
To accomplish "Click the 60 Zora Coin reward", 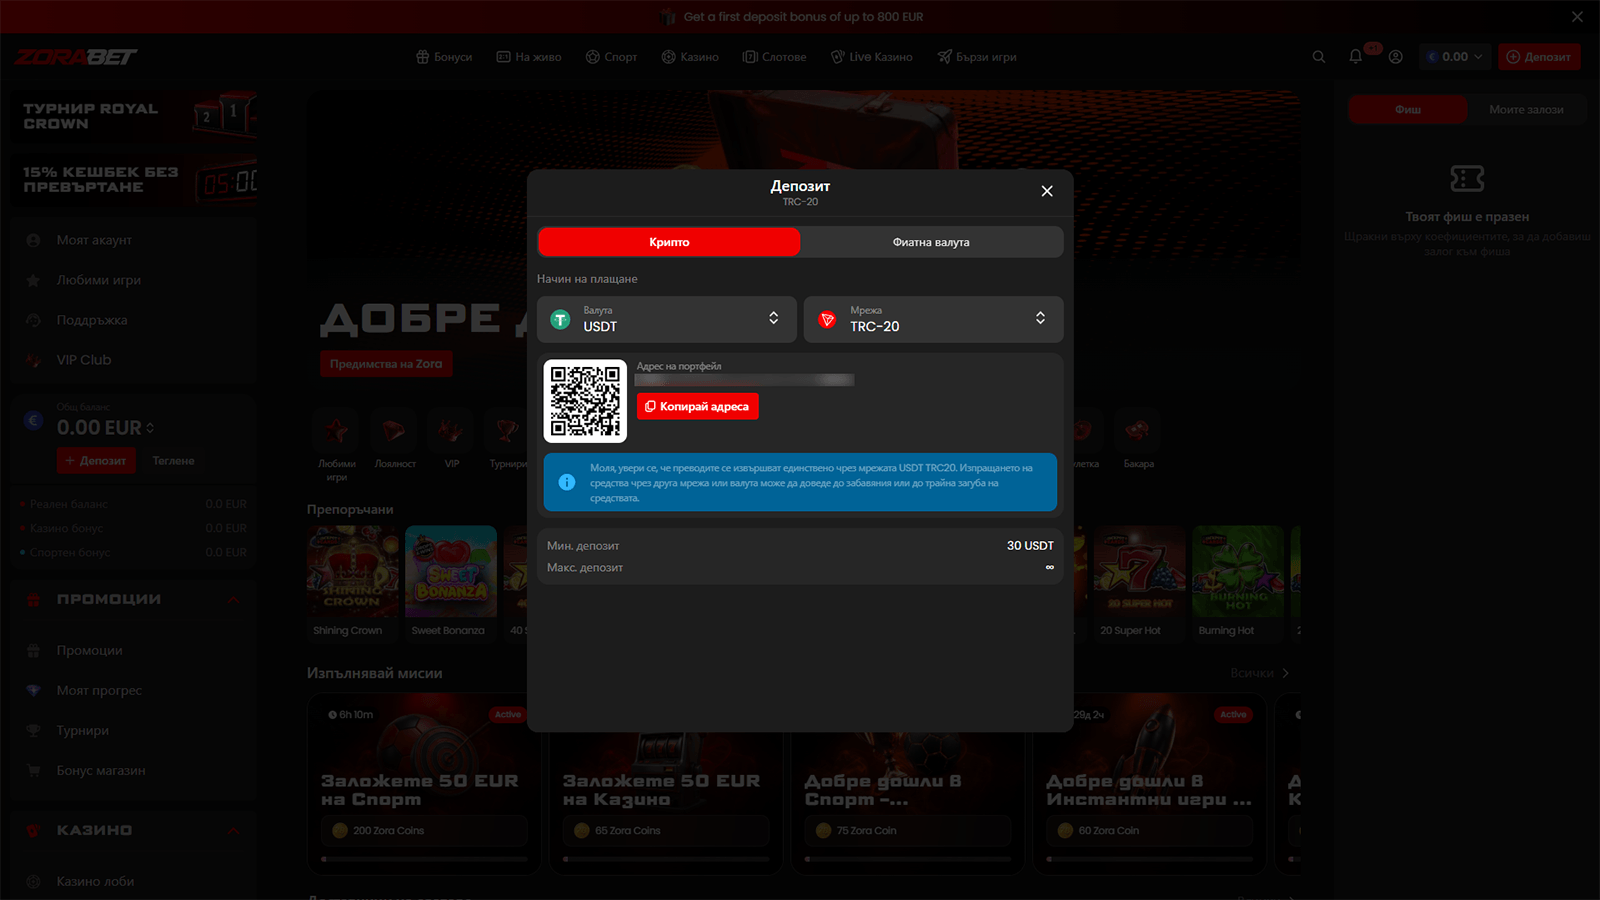I will pyautogui.click(x=1150, y=831).
